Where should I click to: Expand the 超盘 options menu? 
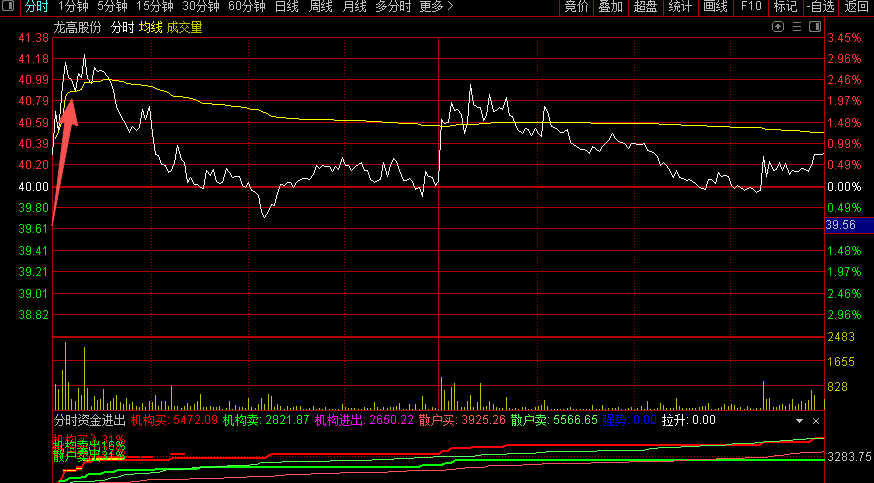644,7
